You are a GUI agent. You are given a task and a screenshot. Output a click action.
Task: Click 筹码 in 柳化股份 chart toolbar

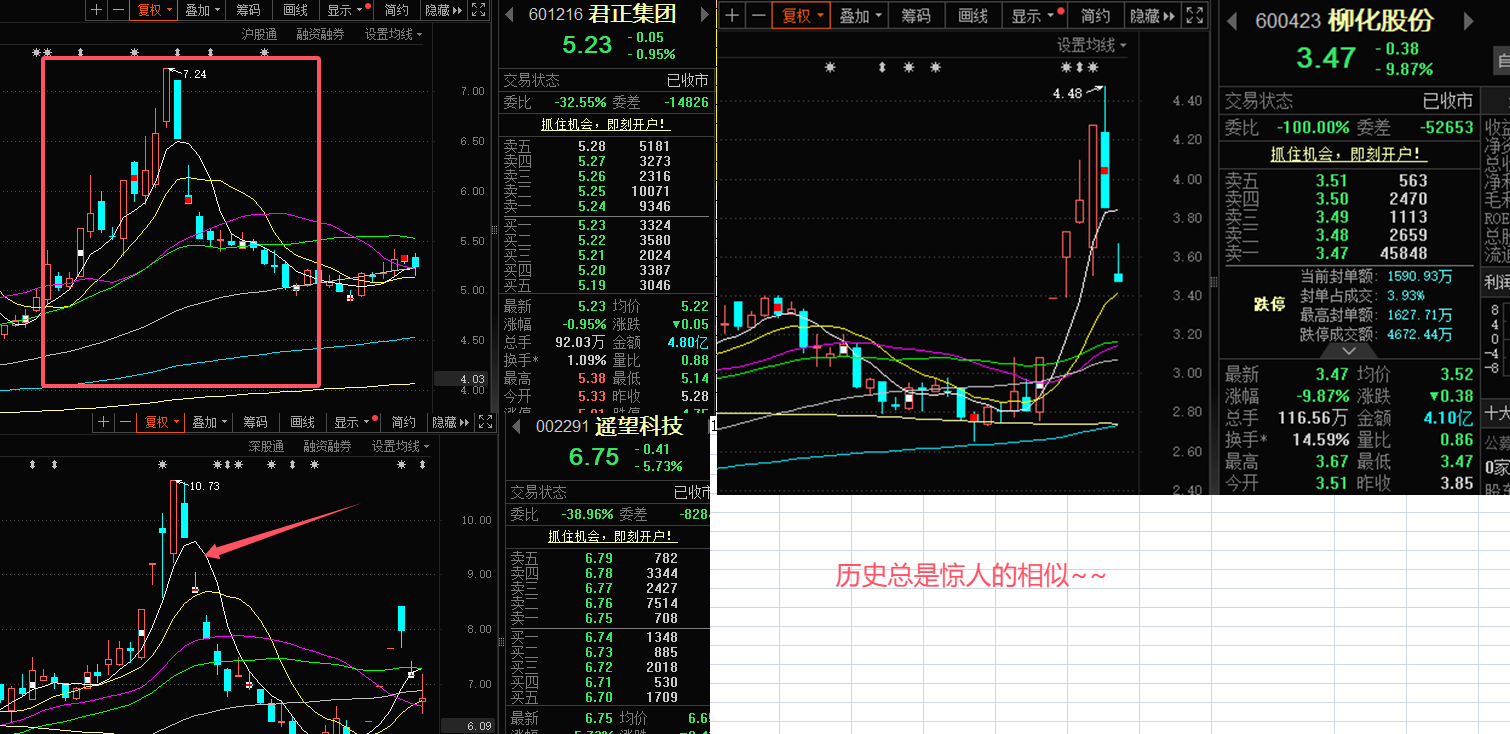[916, 16]
